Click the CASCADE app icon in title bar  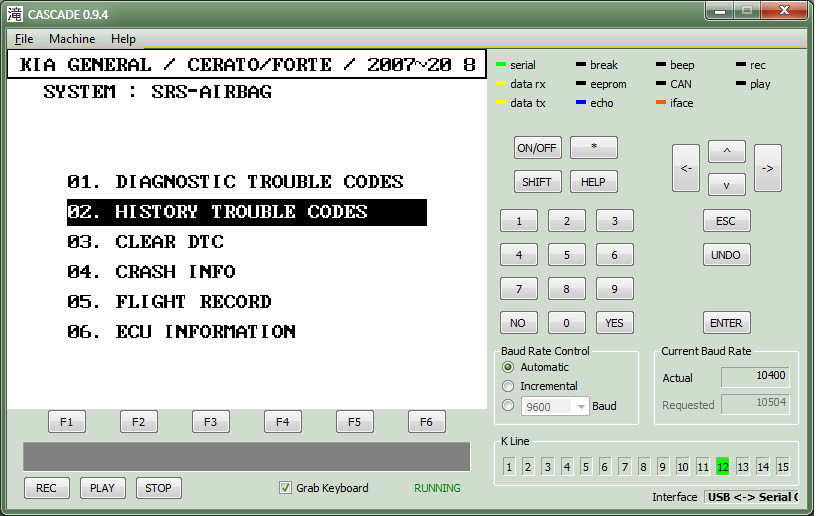(x=15, y=14)
